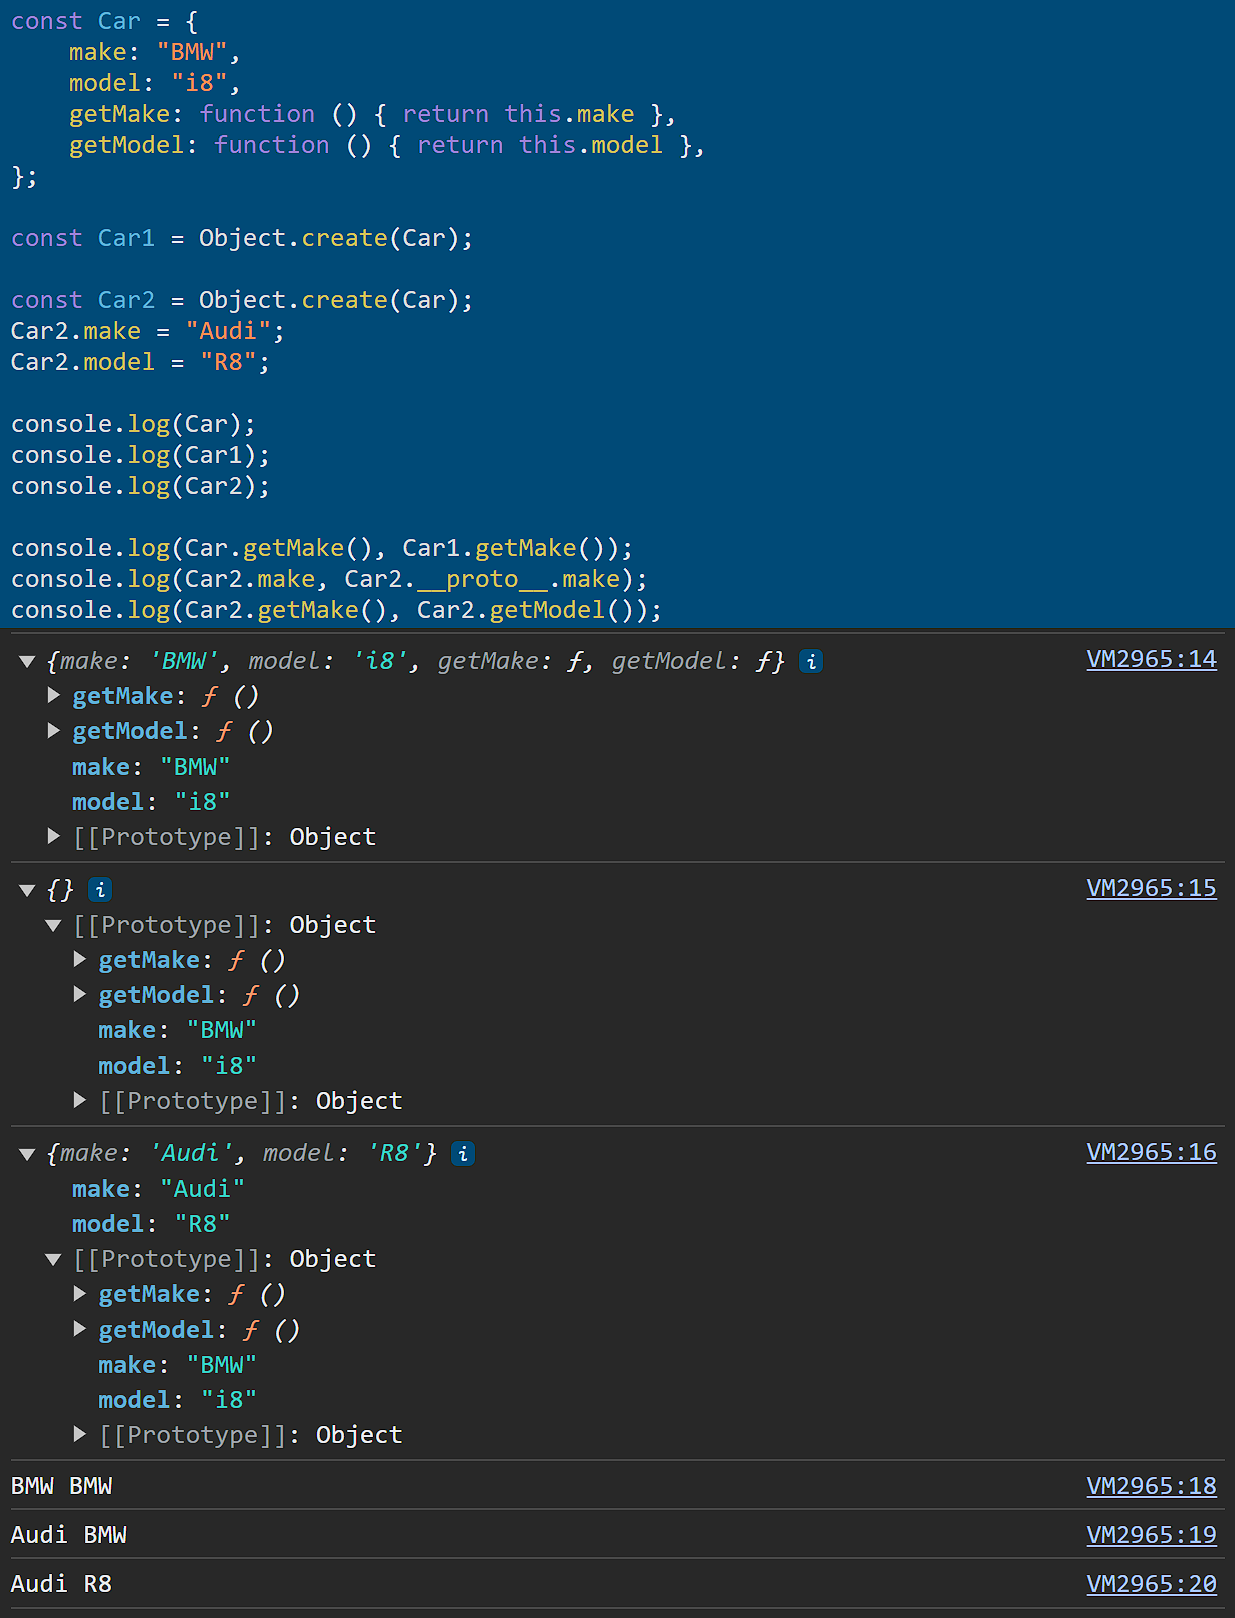Click the "Audi BMW" console output line

(69, 1535)
